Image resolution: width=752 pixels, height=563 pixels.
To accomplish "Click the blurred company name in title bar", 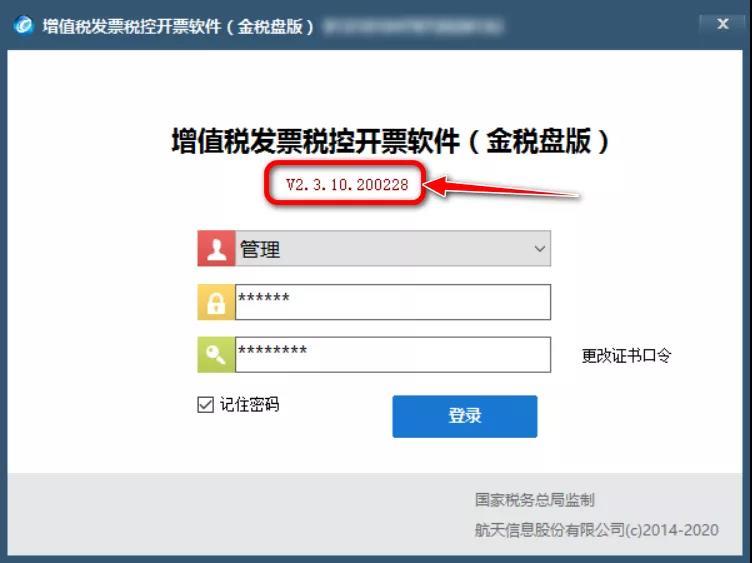I will [x=413, y=26].
